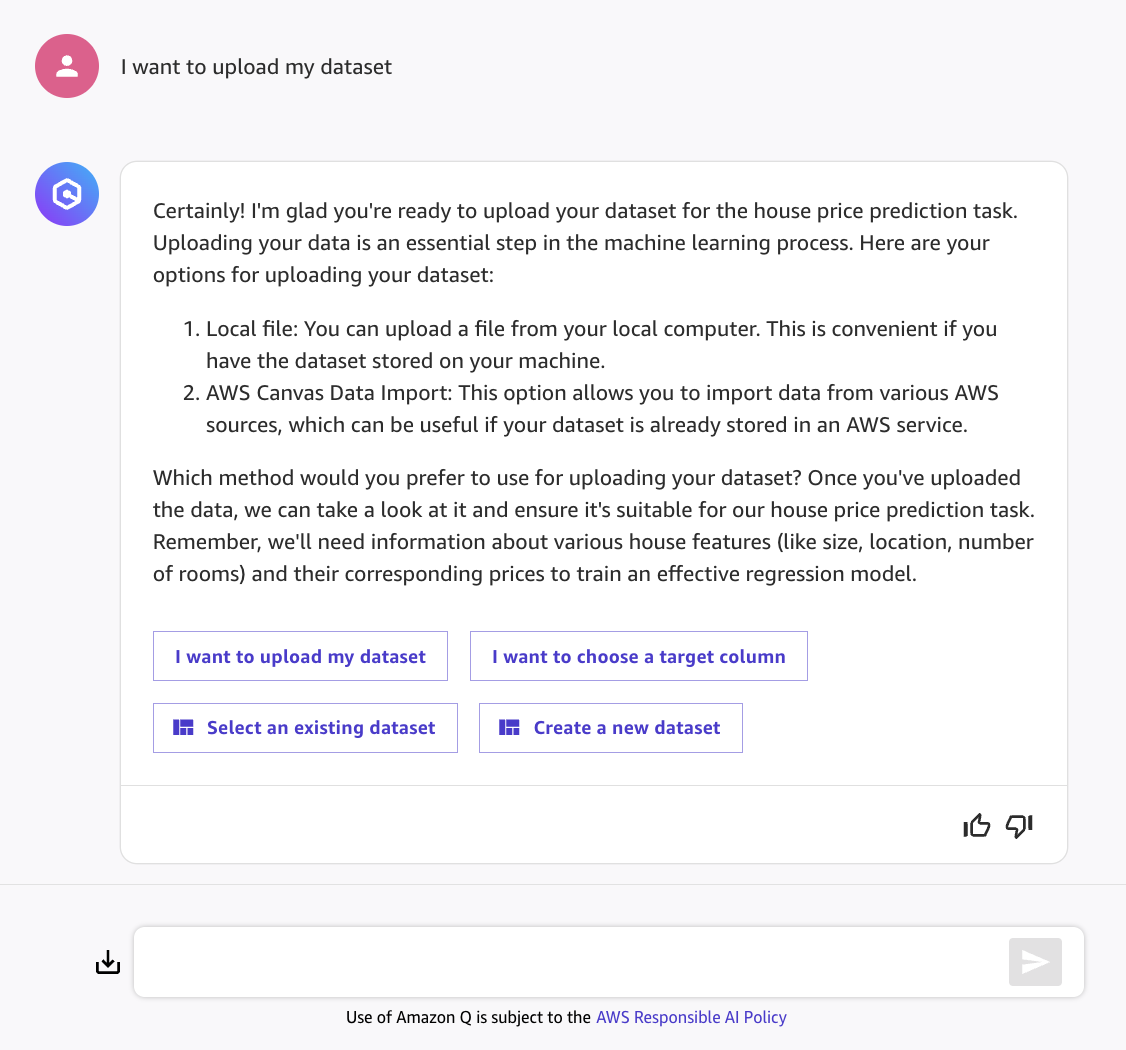Click the send message arrow button
This screenshot has width=1126, height=1050.
coord(1035,962)
